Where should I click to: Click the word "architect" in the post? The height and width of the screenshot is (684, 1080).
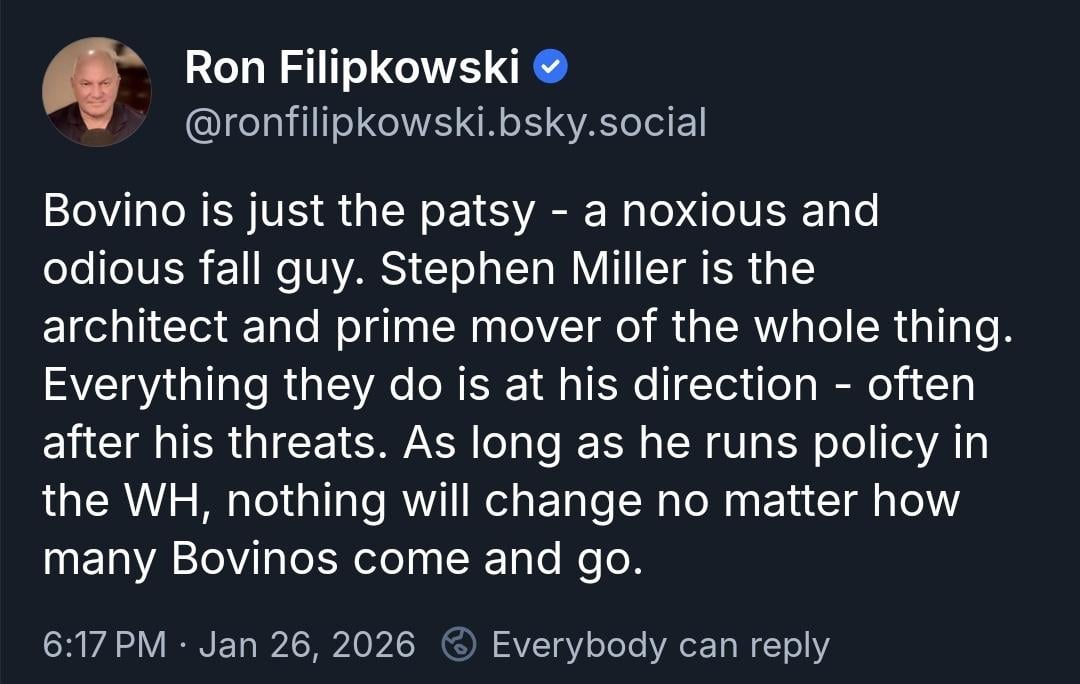pyautogui.click(x=145, y=328)
